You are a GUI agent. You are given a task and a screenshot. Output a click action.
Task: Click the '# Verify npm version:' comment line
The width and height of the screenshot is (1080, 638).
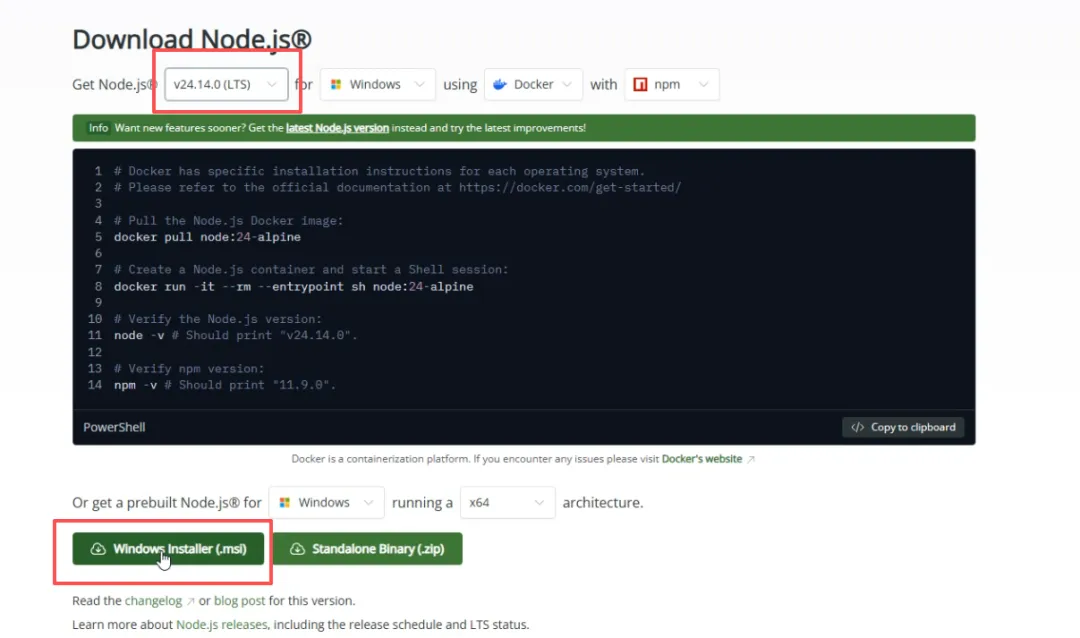pyautogui.click(x=189, y=369)
